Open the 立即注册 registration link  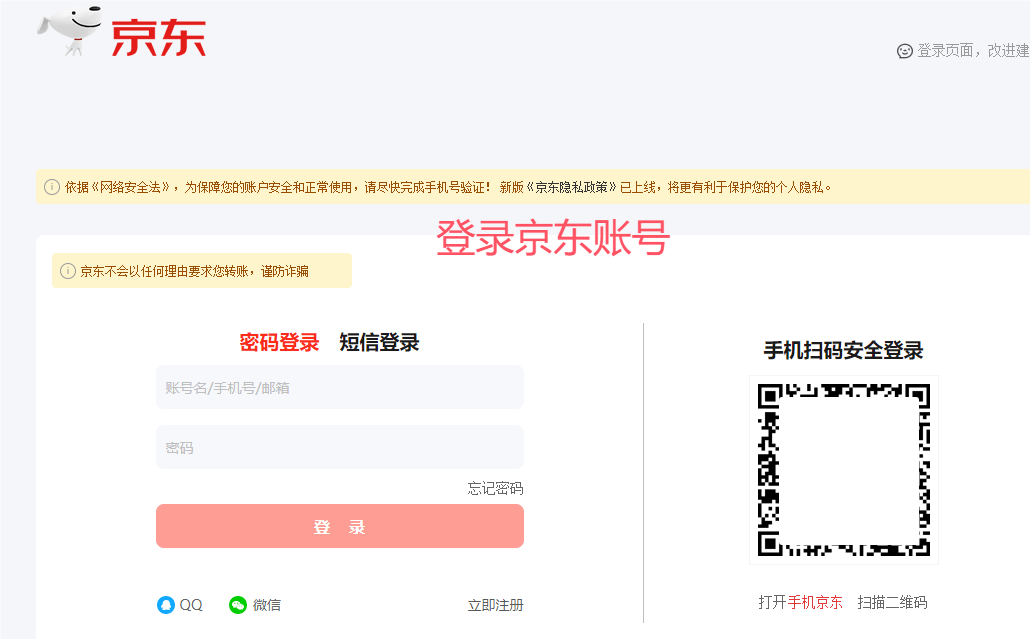pos(495,605)
